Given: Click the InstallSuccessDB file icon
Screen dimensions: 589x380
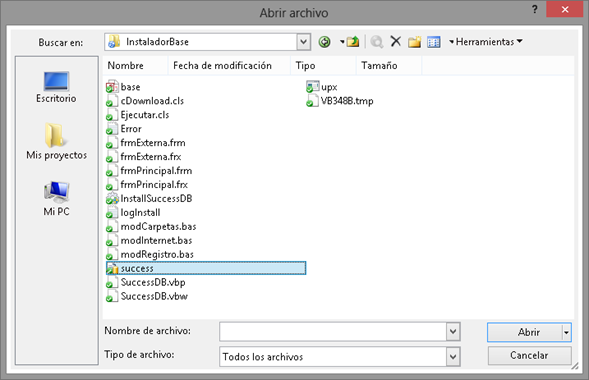Looking at the screenshot, I should coord(112,199).
